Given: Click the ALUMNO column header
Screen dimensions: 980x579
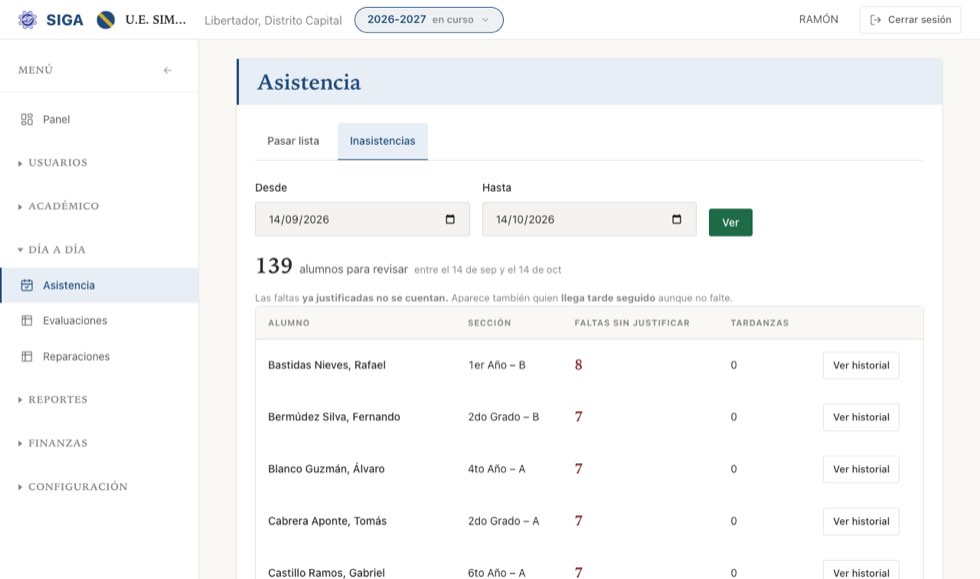Looking at the screenshot, I should pos(289,323).
